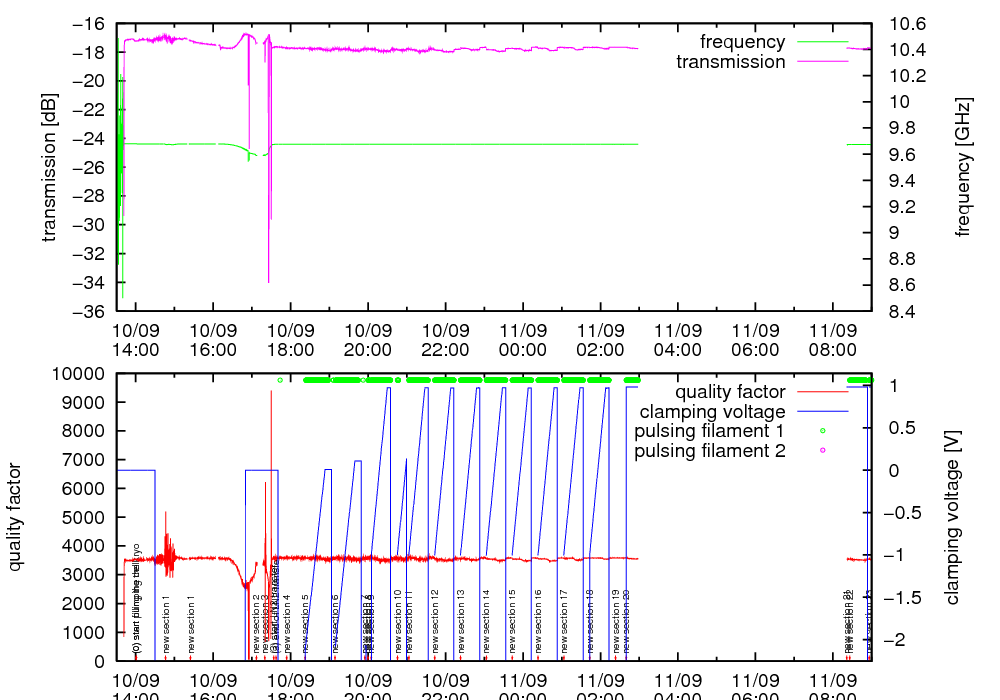Click the green pulsing filament 1 marker
1000x700 pixels.
822,431
